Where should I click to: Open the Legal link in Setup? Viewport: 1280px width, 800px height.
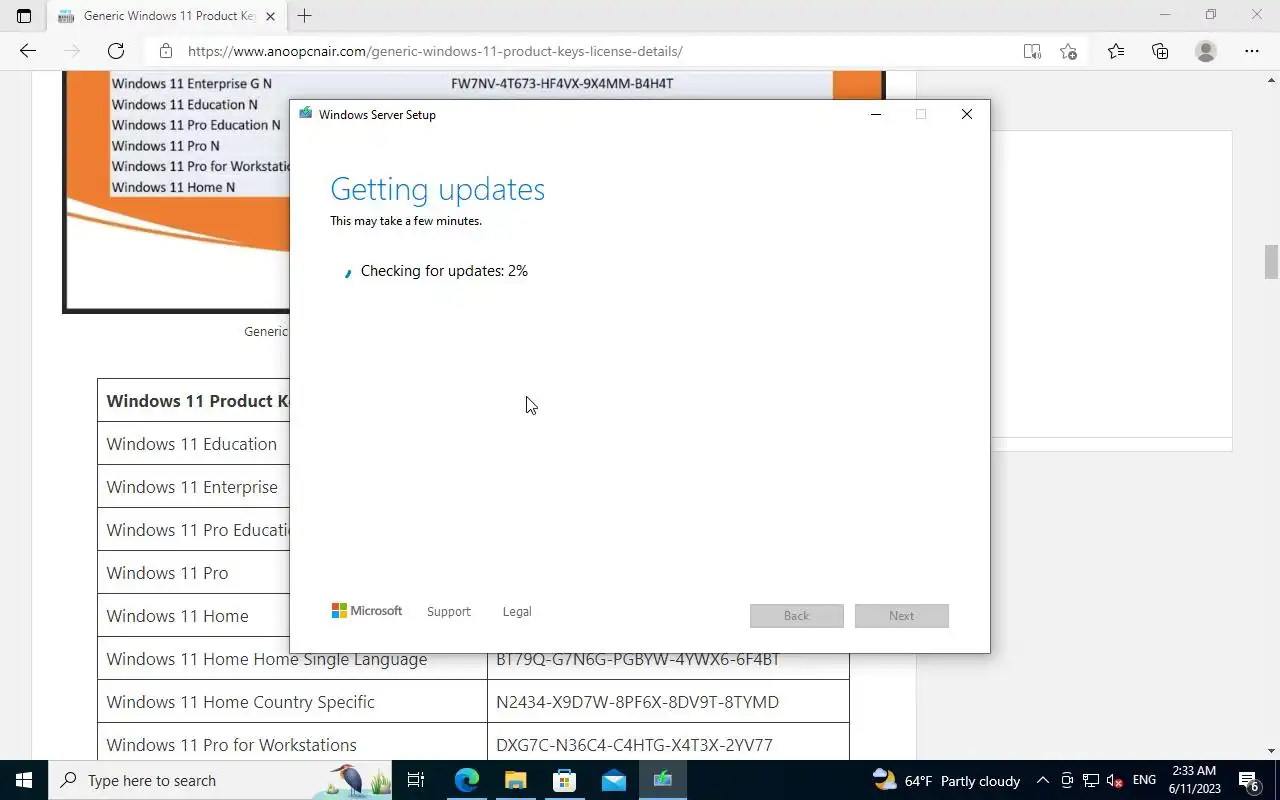(517, 611)
